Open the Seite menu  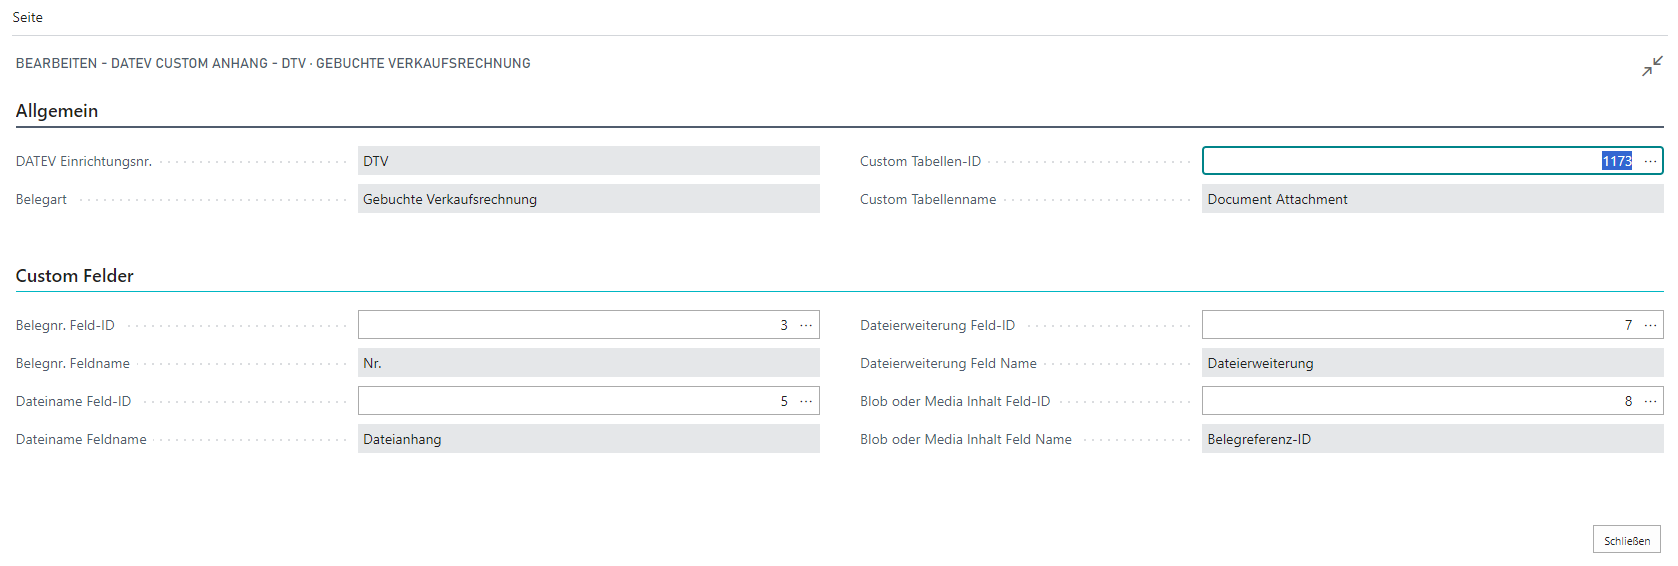[x=27, y=17]
